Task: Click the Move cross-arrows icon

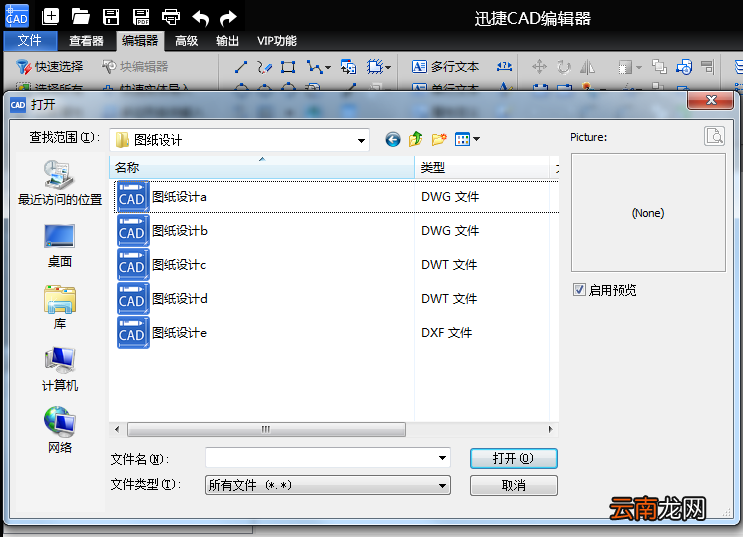Action: click(539, 67)
